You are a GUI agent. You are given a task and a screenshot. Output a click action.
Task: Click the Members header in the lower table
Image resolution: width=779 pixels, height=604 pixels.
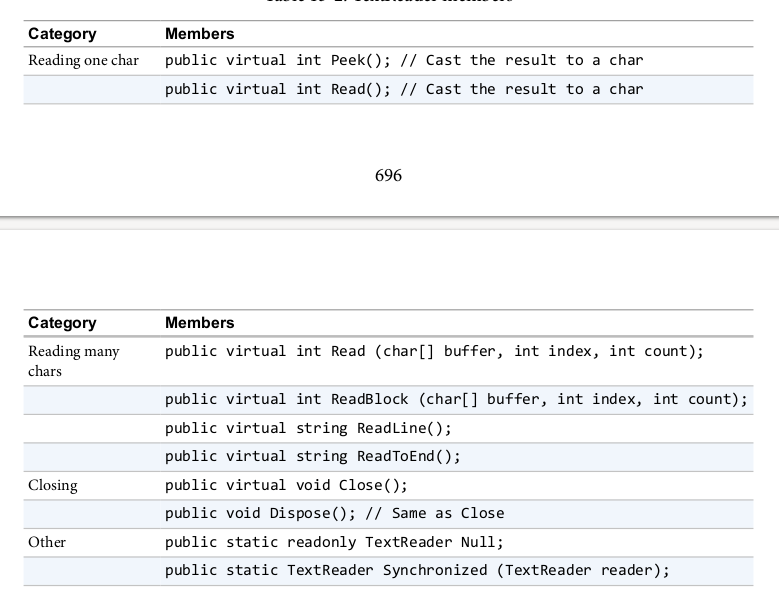[x=199, y=323]
